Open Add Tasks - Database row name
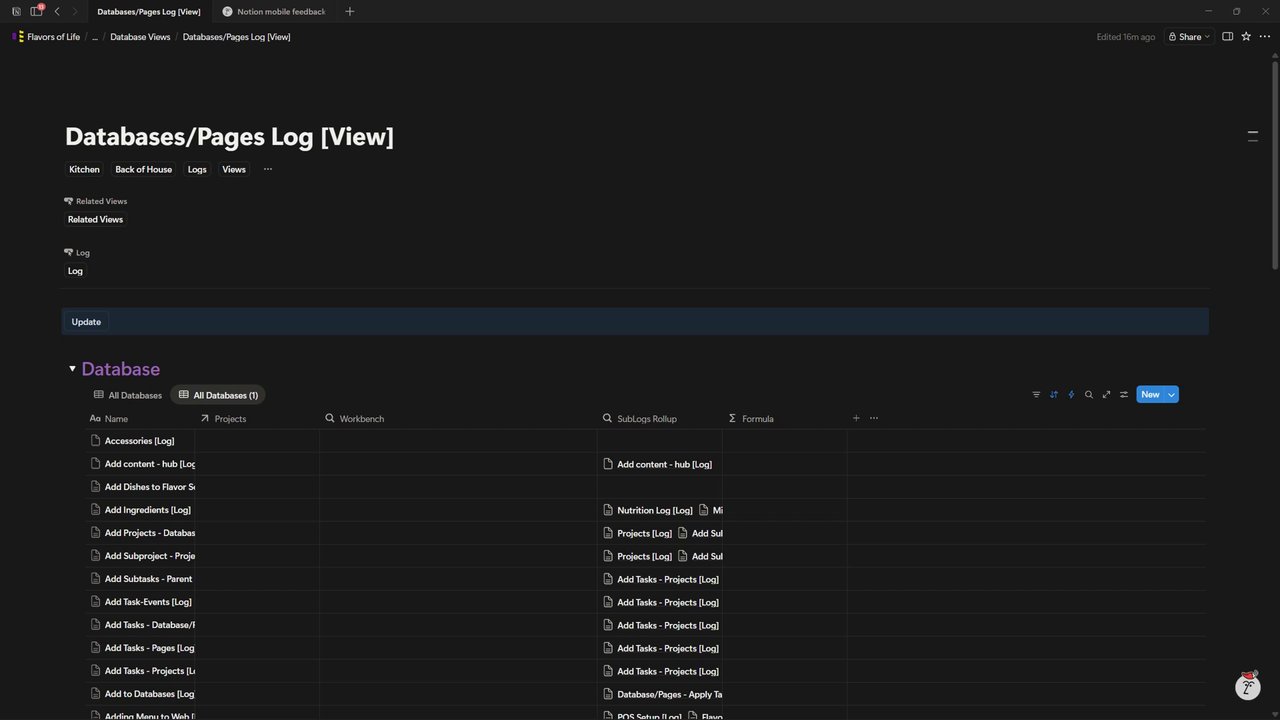 point(150,625)
